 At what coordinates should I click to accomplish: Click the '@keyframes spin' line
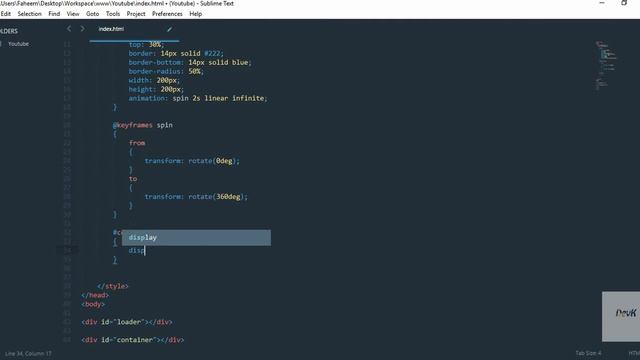coord(142,125)
